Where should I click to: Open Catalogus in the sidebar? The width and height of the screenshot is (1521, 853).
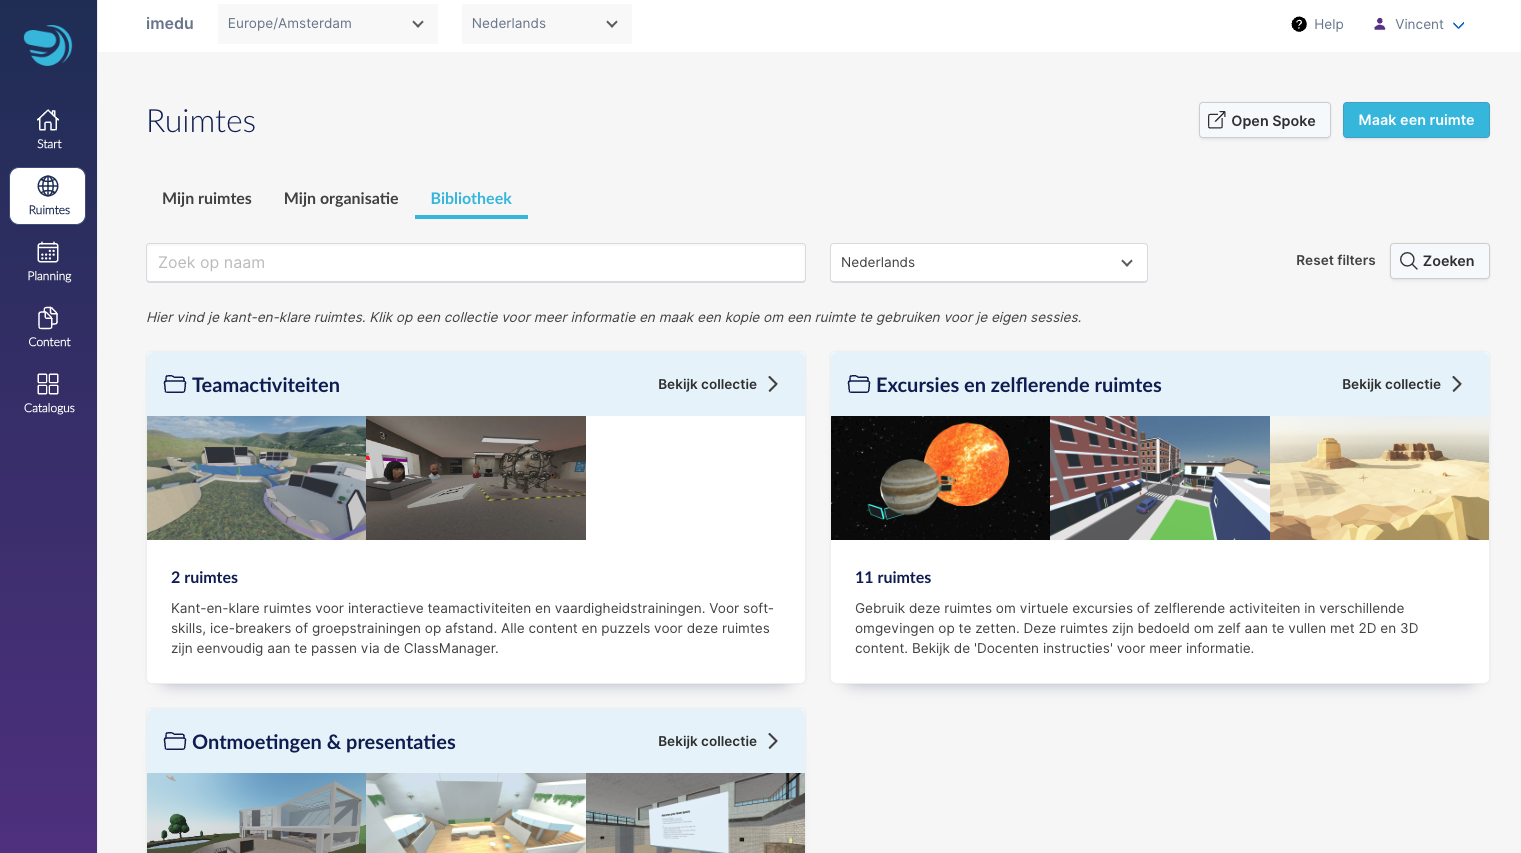[x=48, y=393]
